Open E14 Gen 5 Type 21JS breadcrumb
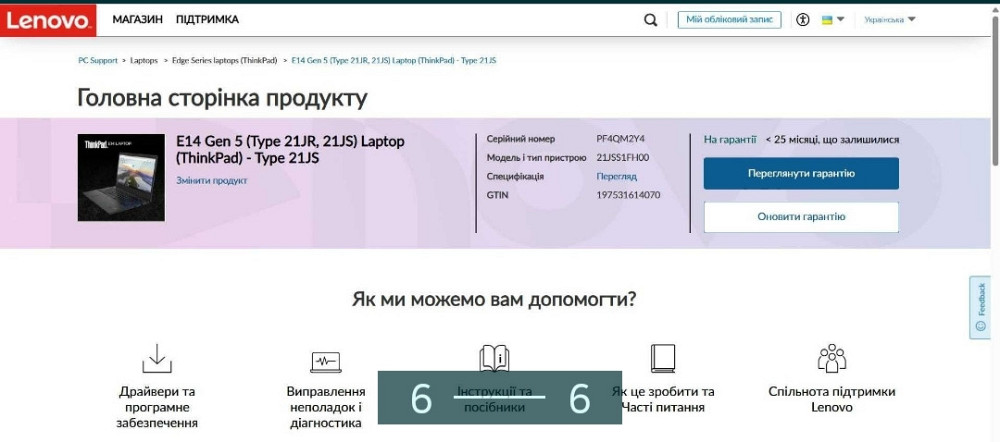The width and height of the screenshot is (1000, 442). click(x=394, y=61)
